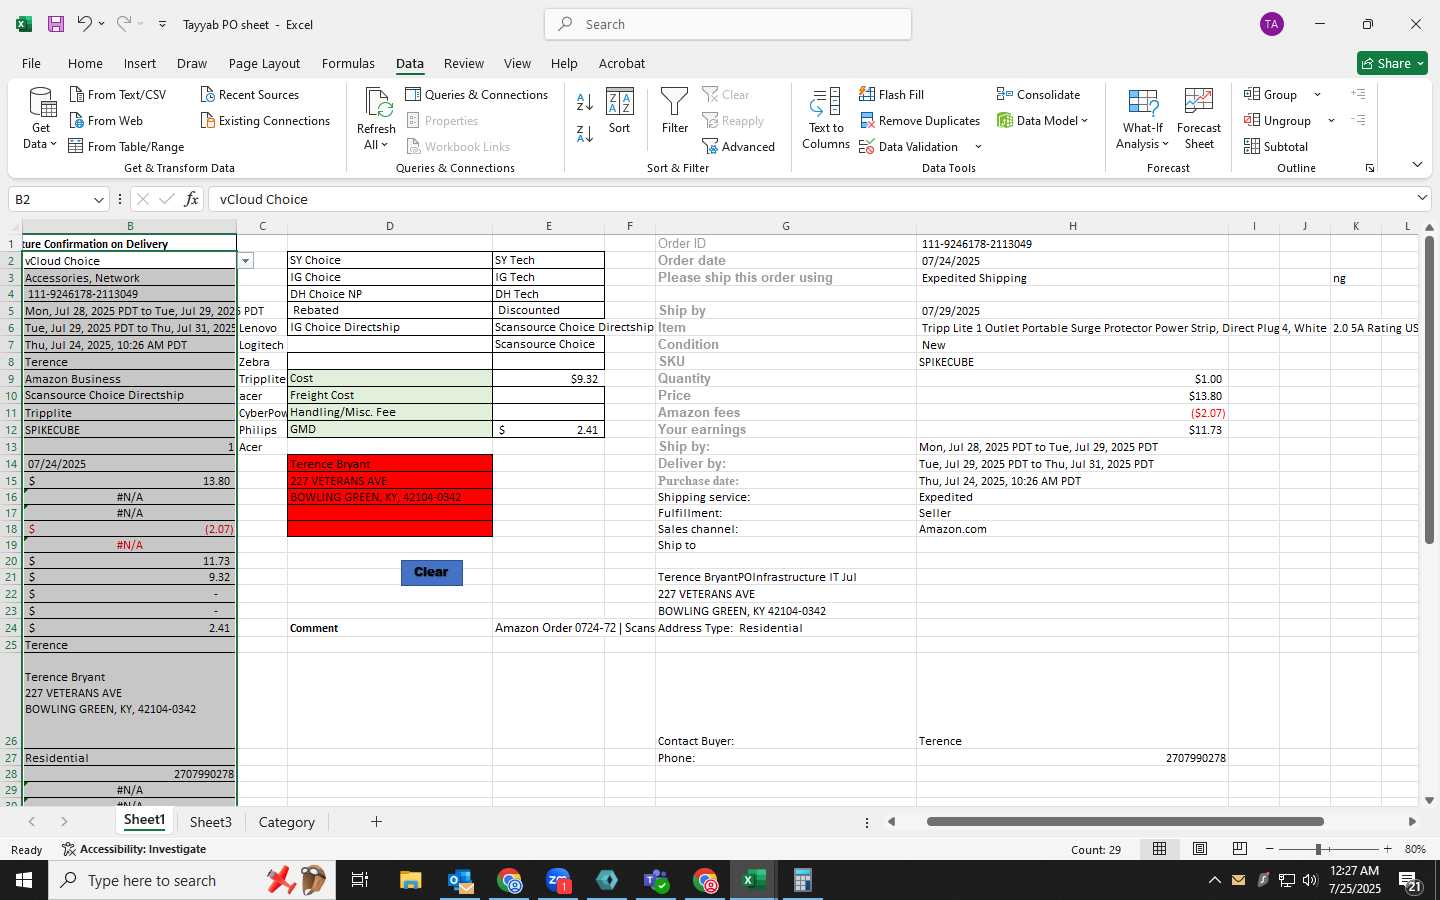The width and height of the screenshot is (1440, 900).
Task: Click the Undo arrow icon
Action: 84,24
